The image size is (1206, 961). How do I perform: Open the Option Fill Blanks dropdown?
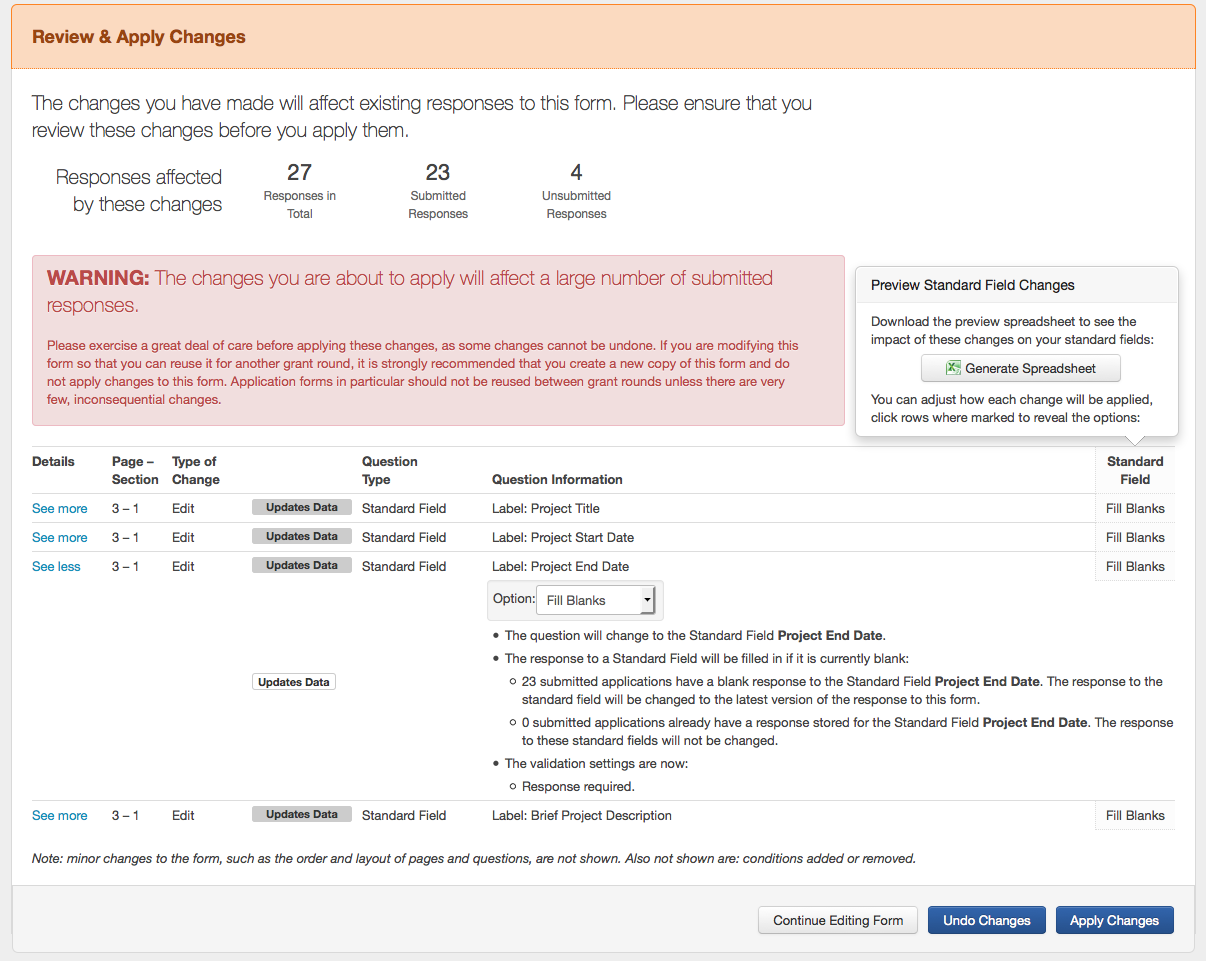596,600
